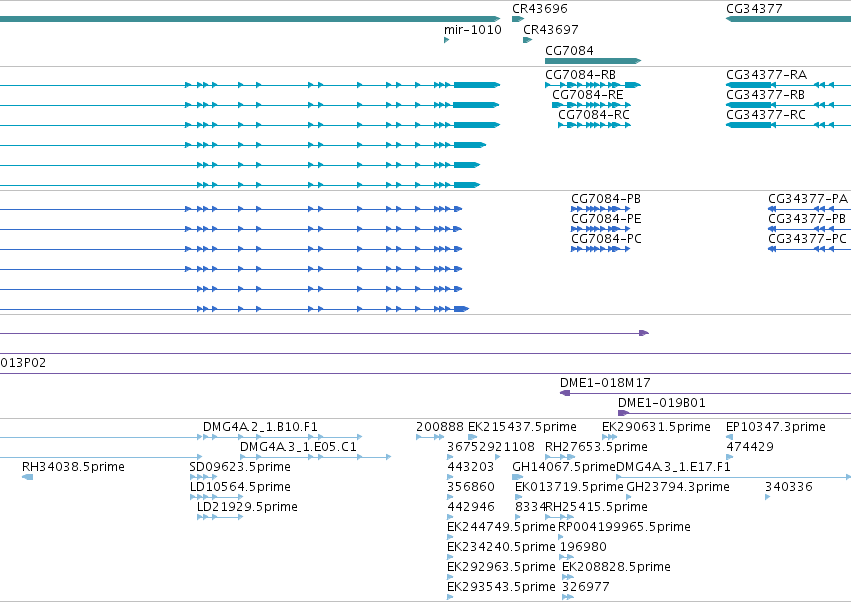Select the EK244749.5prime label
The image size is (851, 602).
(501, 528)
